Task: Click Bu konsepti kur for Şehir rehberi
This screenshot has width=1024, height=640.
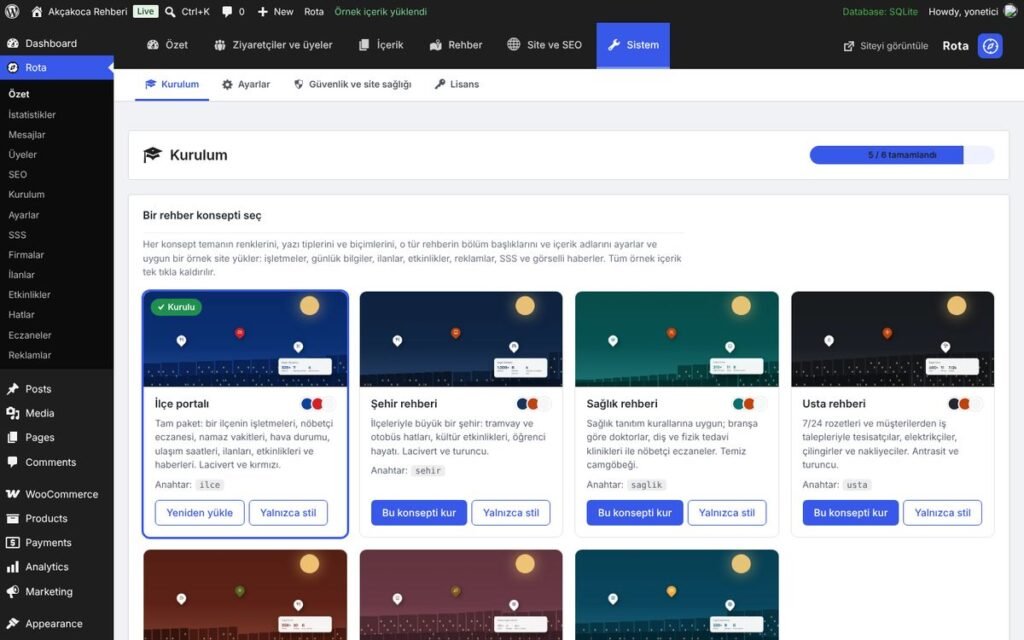Action: tap(419, 513)
